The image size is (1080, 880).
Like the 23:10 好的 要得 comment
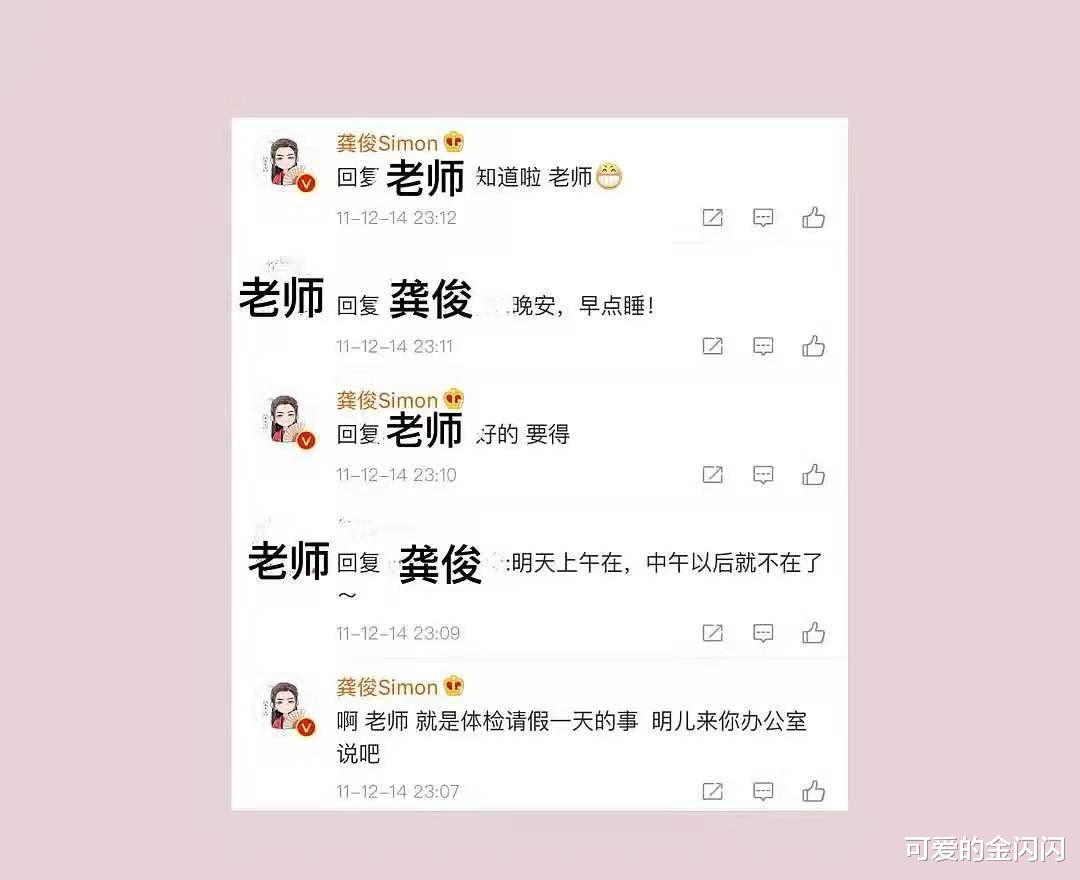[x=813, y=474]
